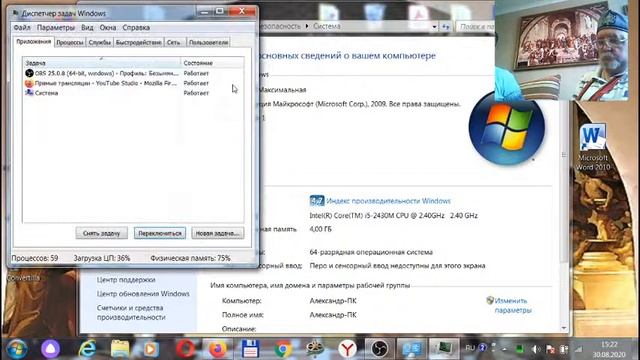Viewport: 640px width, 360px height.
Task: Sort tasks by the Задача column header
Action: (102, 63)
